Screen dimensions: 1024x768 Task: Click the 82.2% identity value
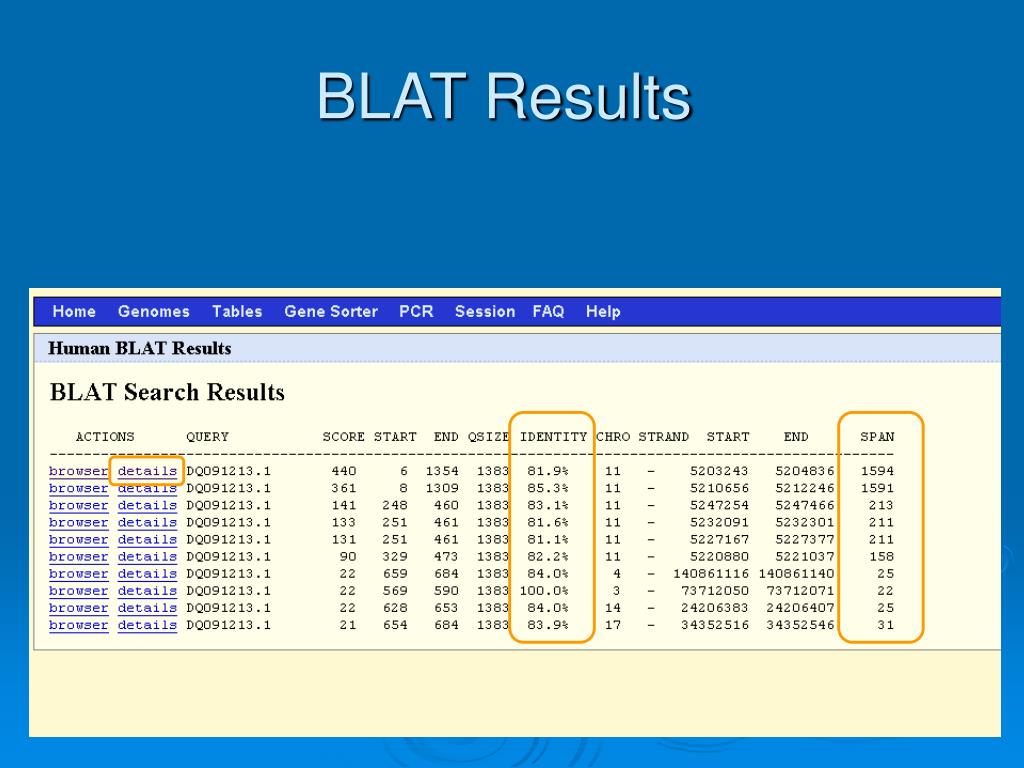tap(548, 556)
